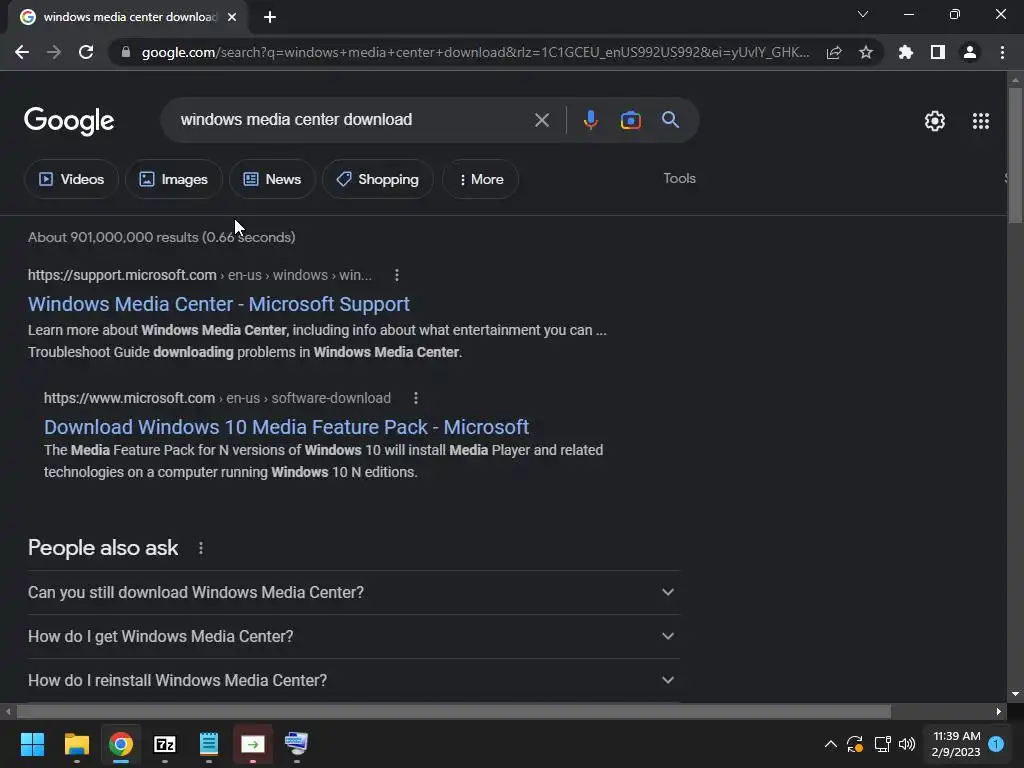Show hidden system tray icons
The image size is (1024, 768).
(x=831, y=744)
